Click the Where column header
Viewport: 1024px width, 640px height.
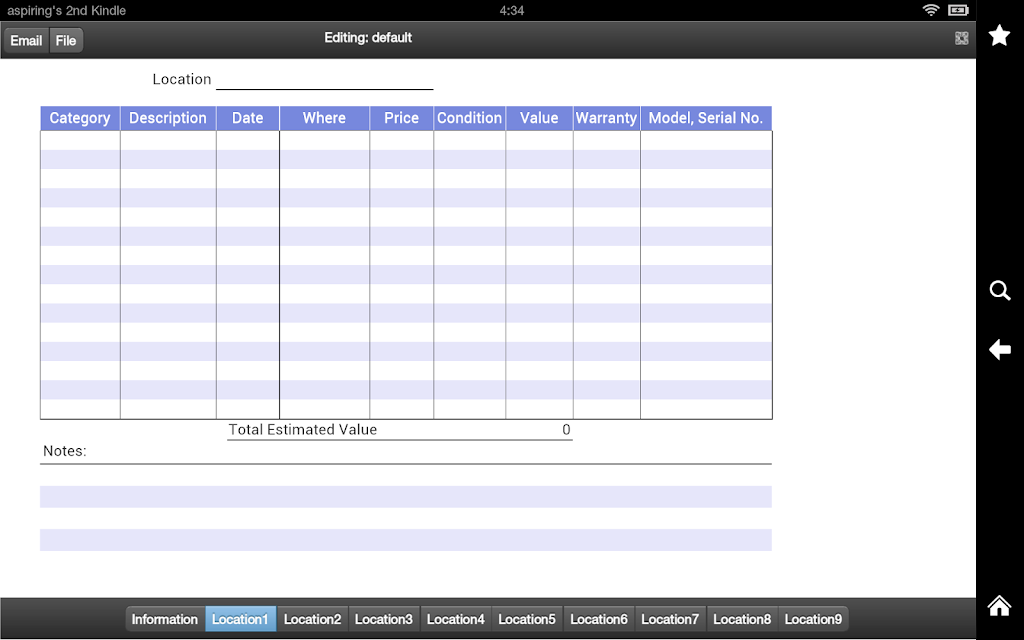(324, 118)
